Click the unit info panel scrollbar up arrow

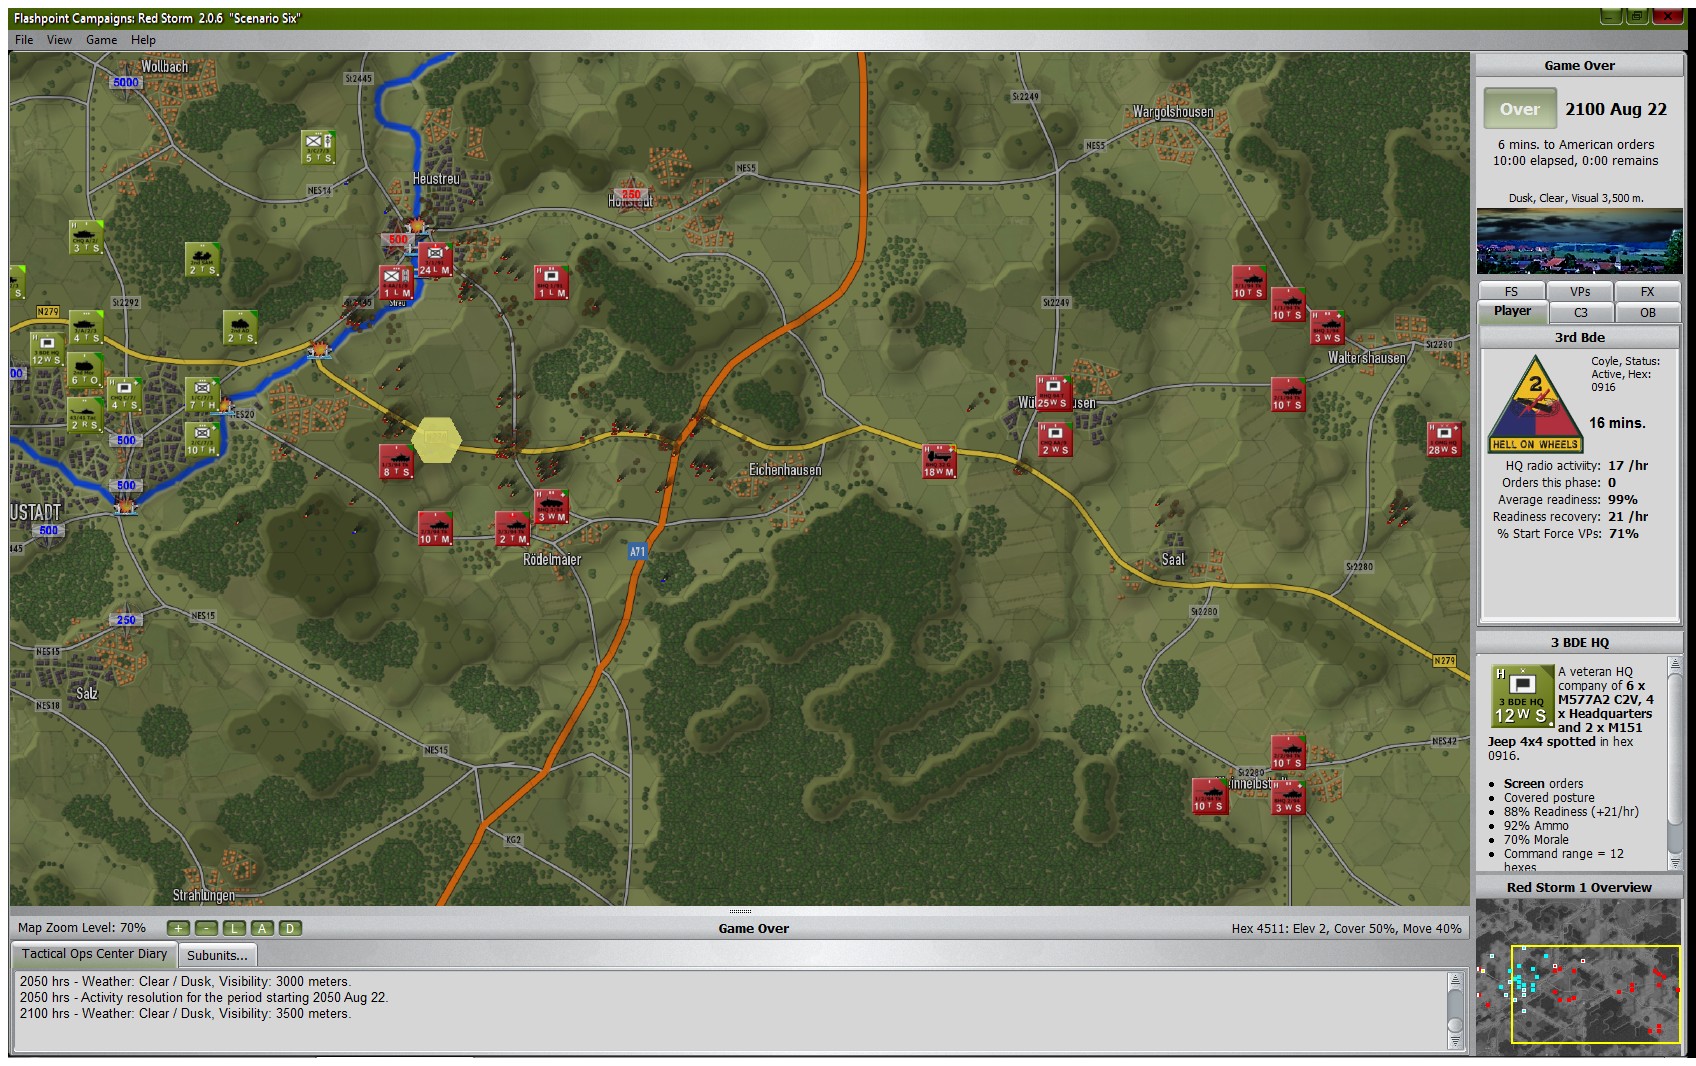[x=1674, y=664]
